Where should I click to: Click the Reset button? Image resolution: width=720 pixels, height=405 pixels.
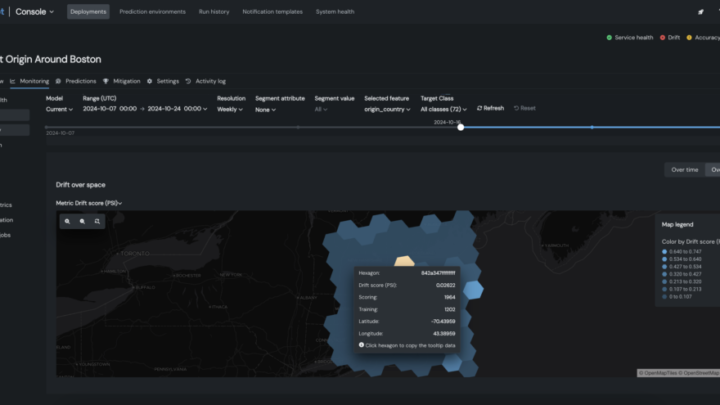(x=524, y=108)
